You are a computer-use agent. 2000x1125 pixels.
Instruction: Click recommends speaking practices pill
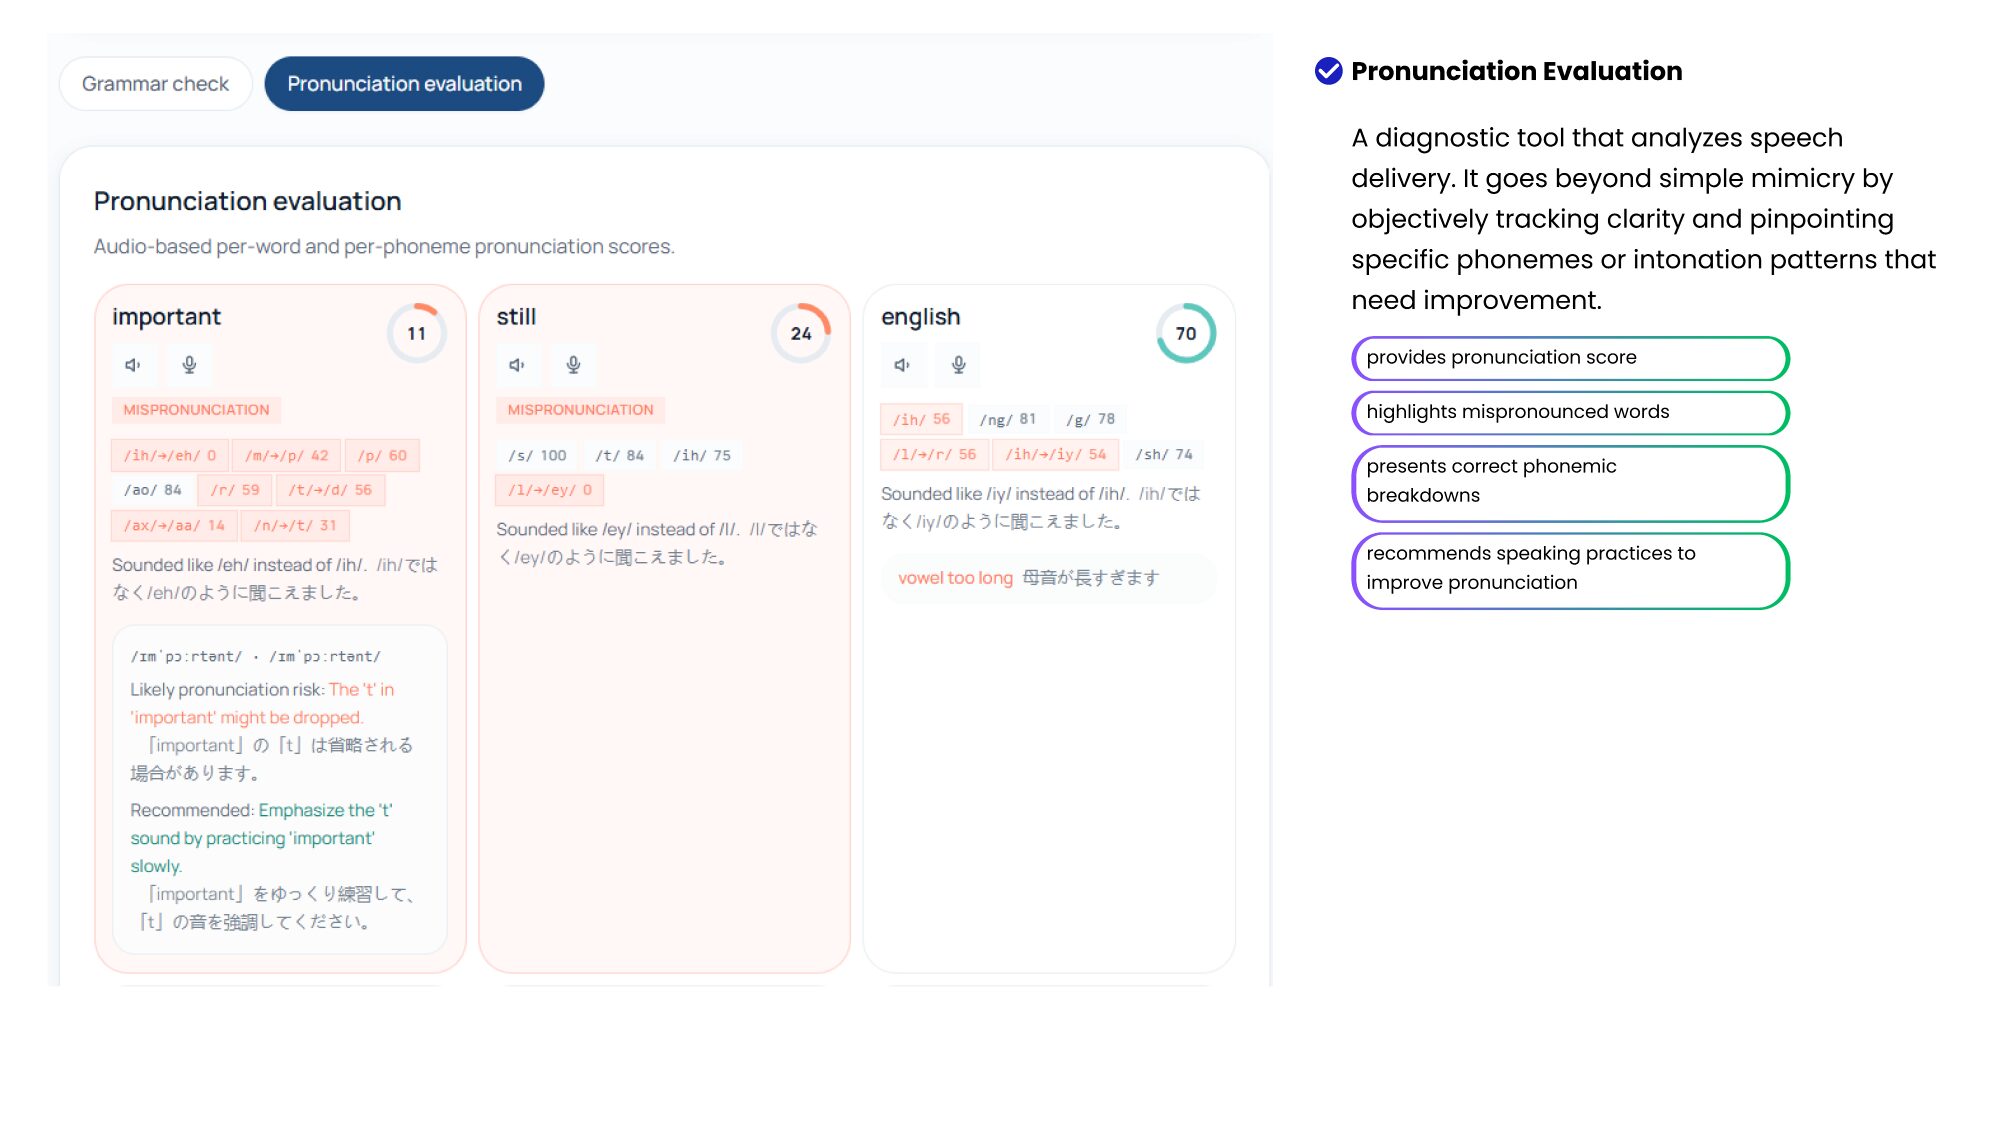coord(1570,570)
